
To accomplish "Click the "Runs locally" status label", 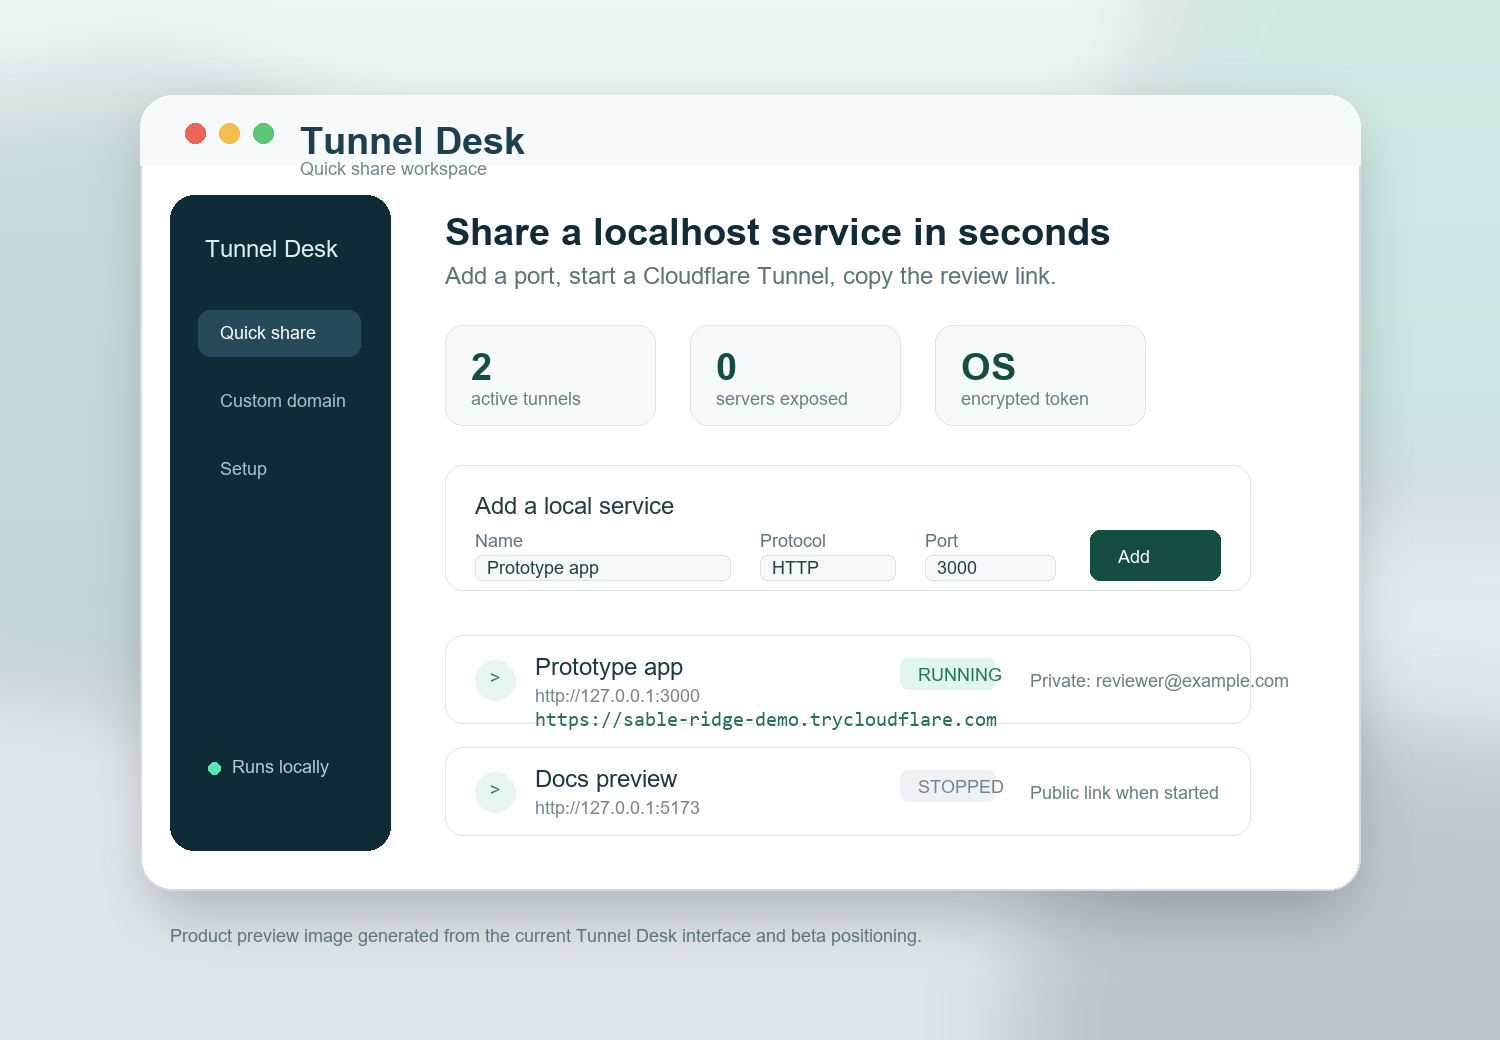I will pyautogui.click(x=280, y=767).
